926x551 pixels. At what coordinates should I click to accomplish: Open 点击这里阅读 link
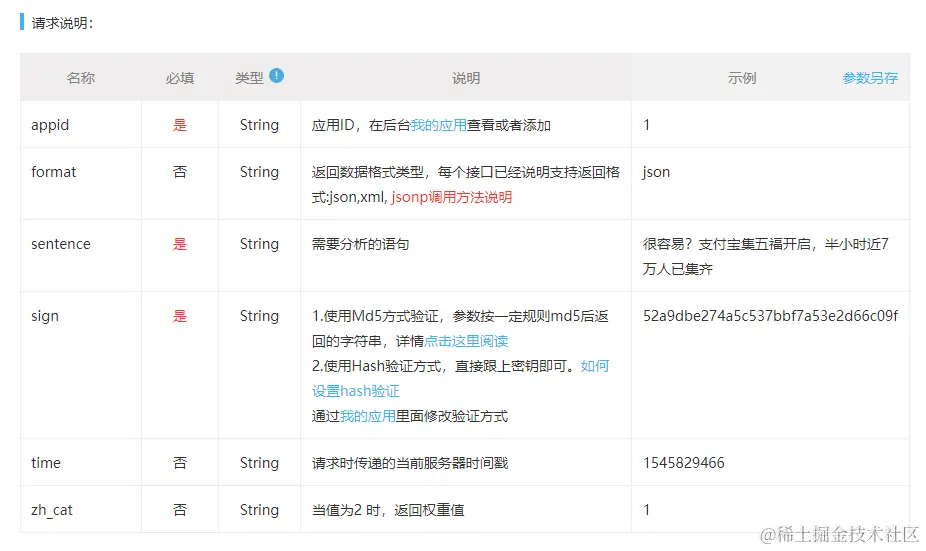[466, 341]
